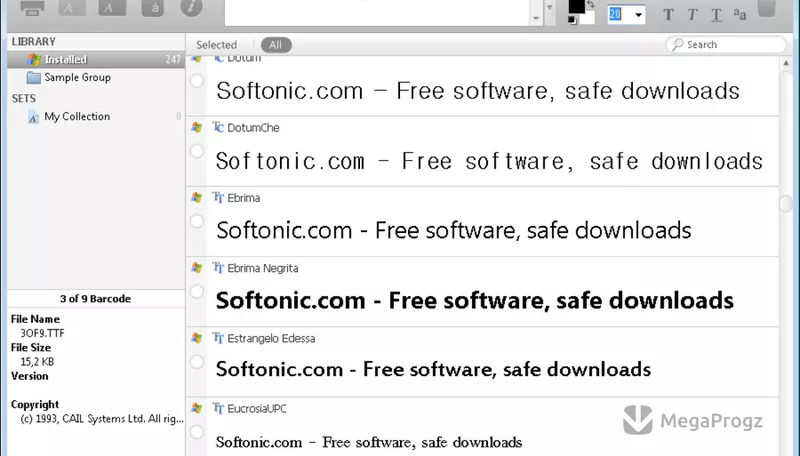Switch to the Selected filter tab
Image resolution: width=800 pixels, height=456 pixels.
click(x=216, y=45)
